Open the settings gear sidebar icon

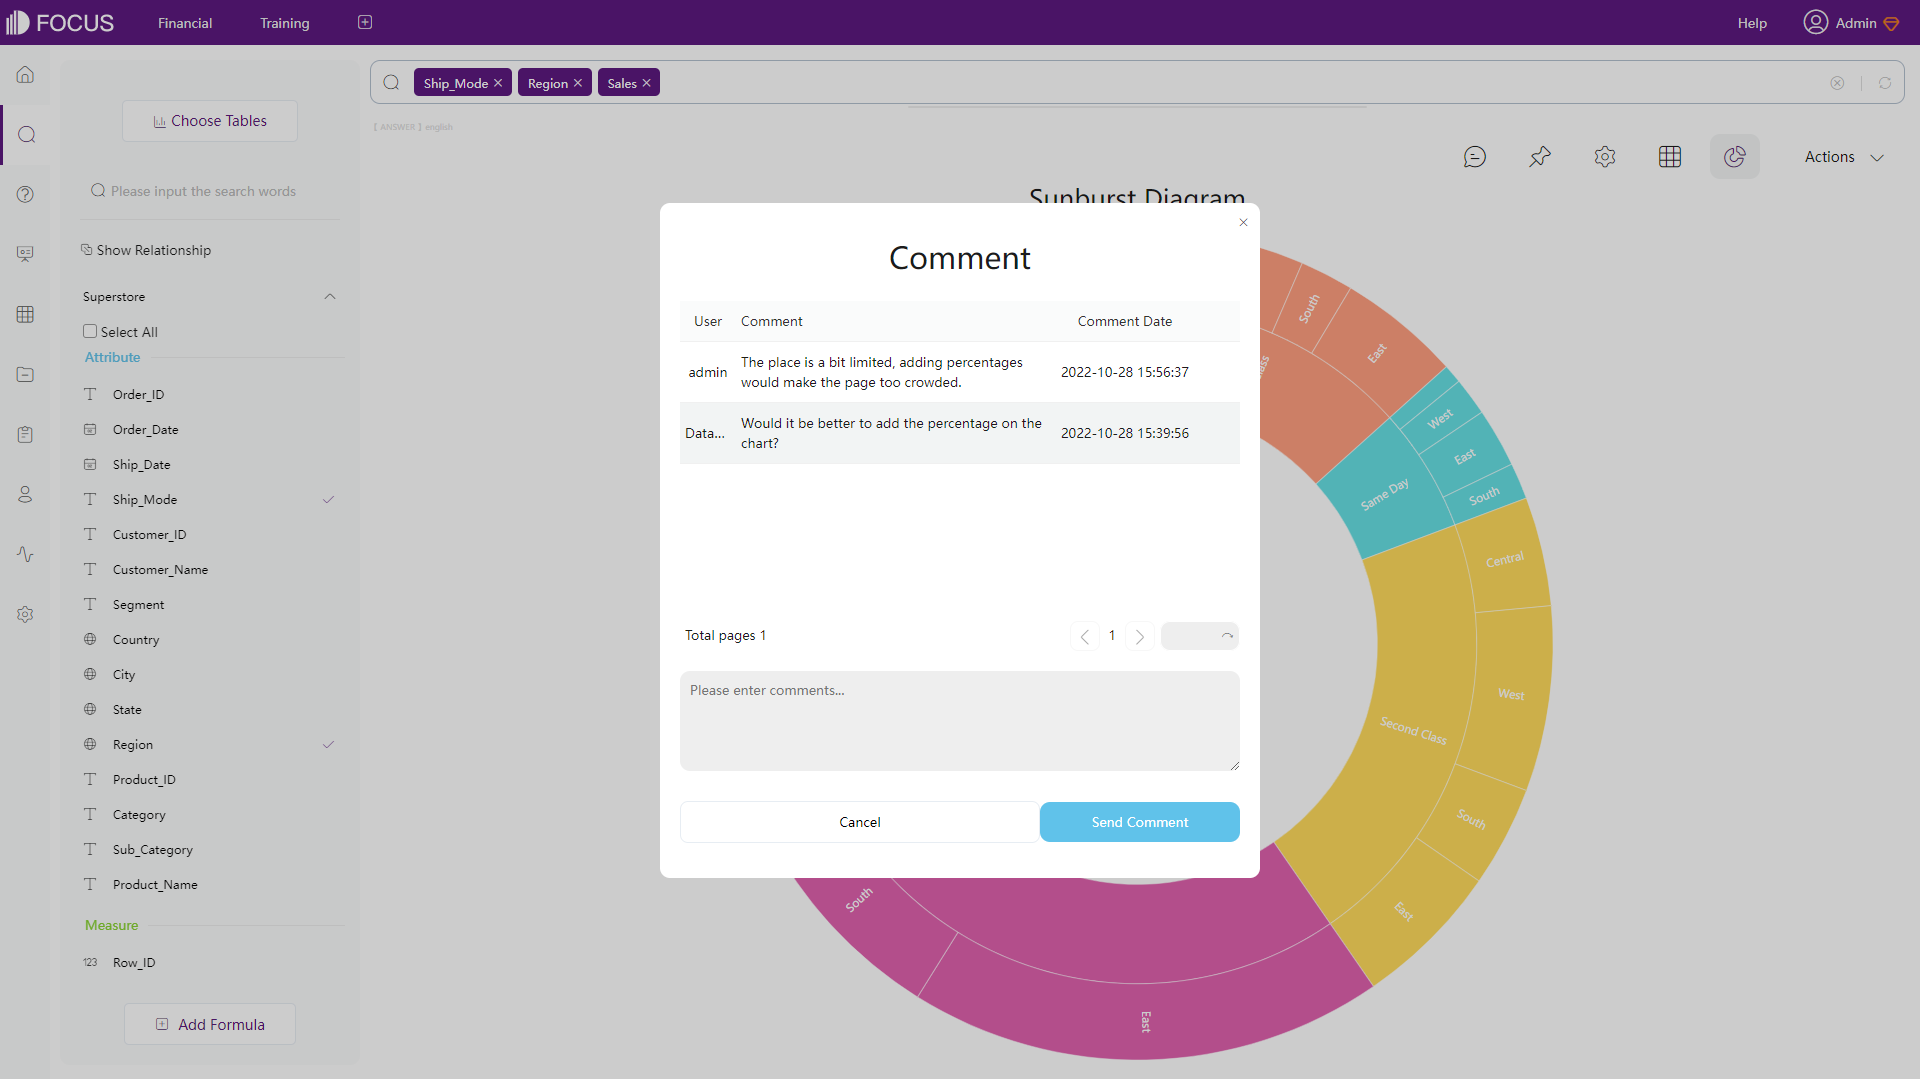(26, 614)
